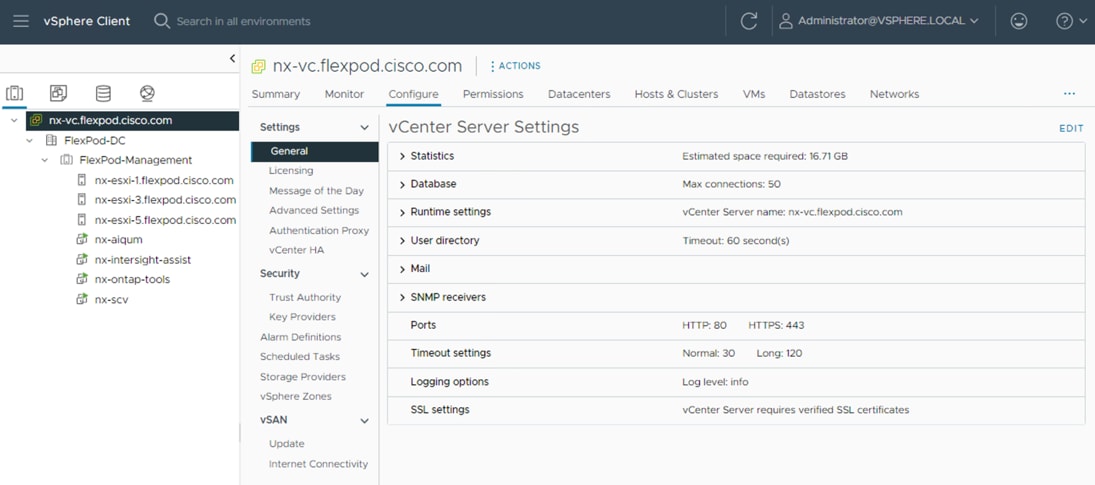The width and height of the screenshot is (1095, 485).
Task: Open the Administrator@VSPHERE.LOCAL user dropdown
Action: [x=879, y=21]
